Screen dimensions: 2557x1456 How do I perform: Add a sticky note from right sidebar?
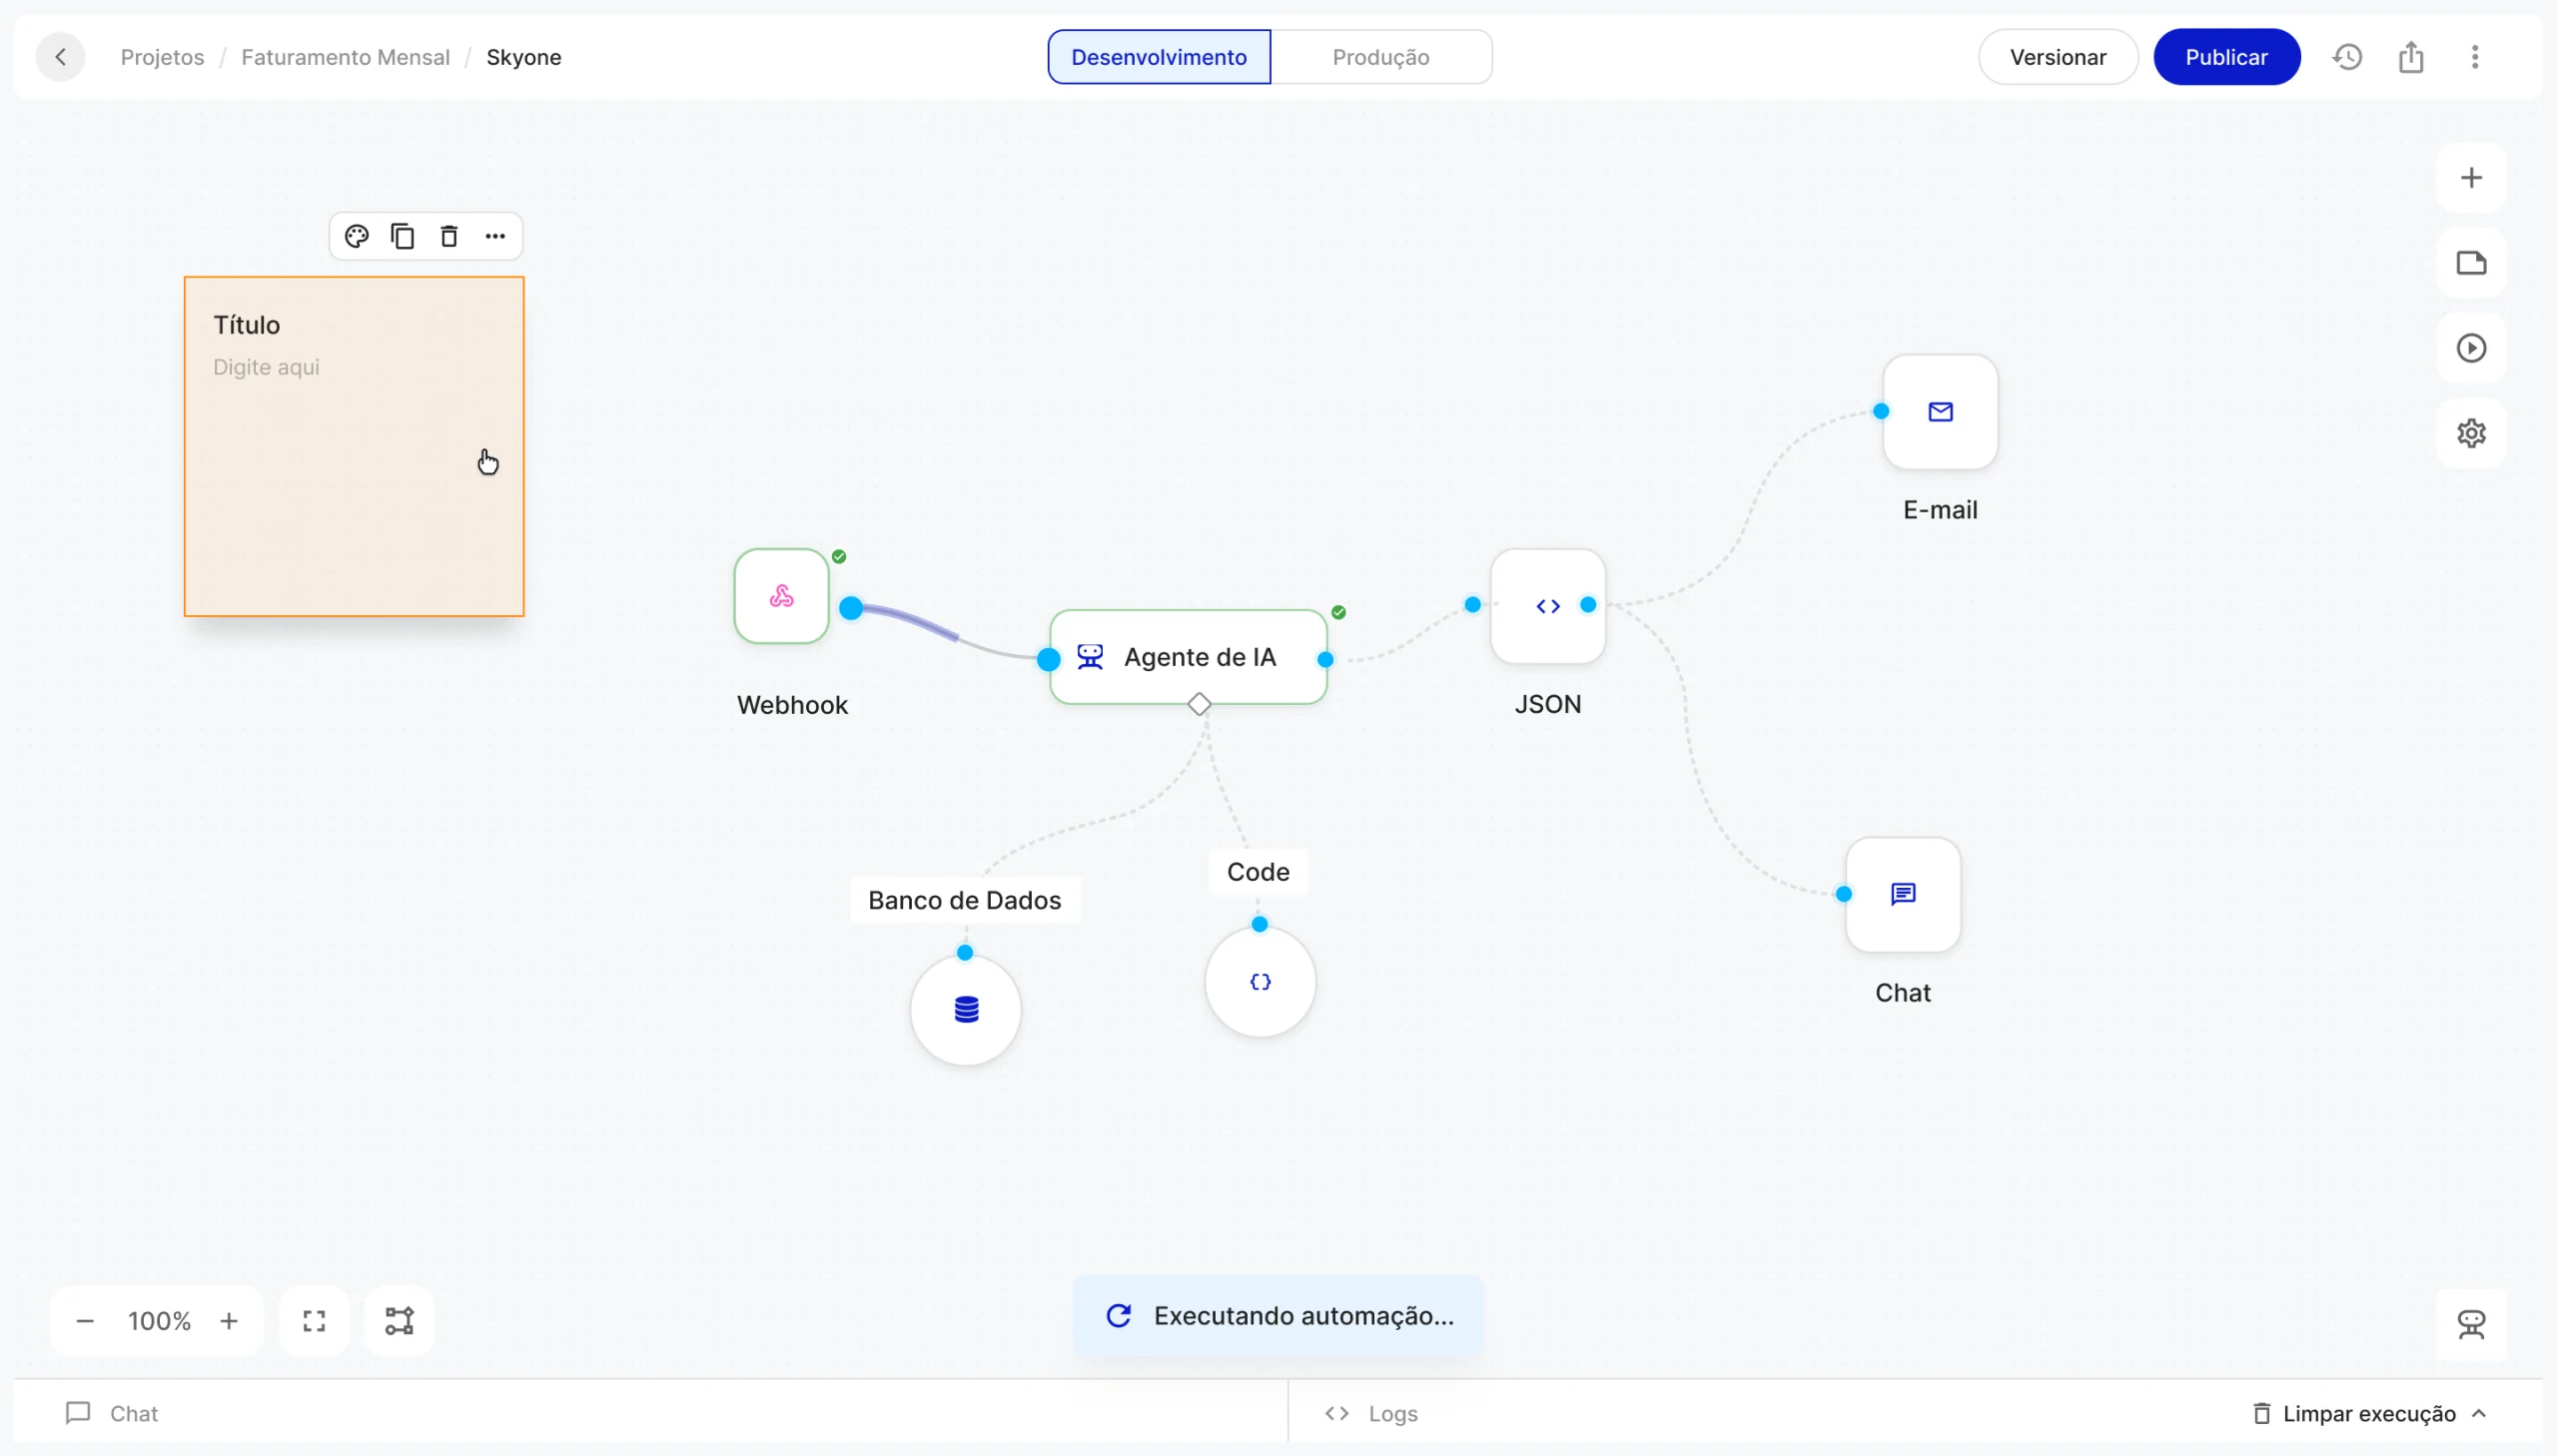[x=2471, y=263]
